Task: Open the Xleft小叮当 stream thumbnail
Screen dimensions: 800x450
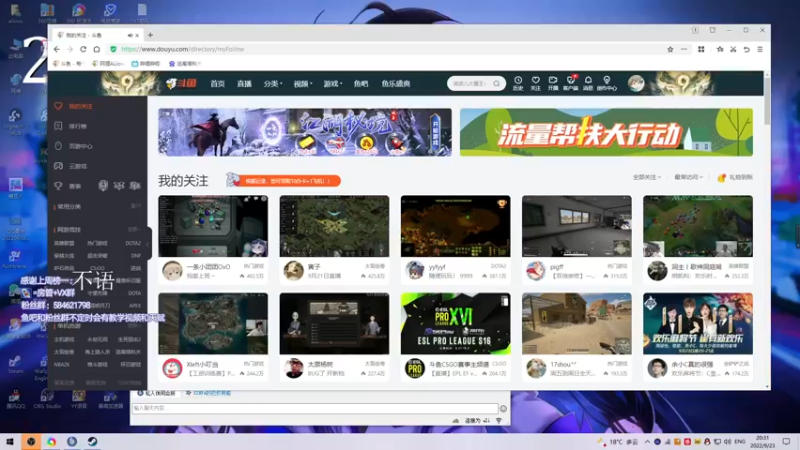Action: (213, 323)
